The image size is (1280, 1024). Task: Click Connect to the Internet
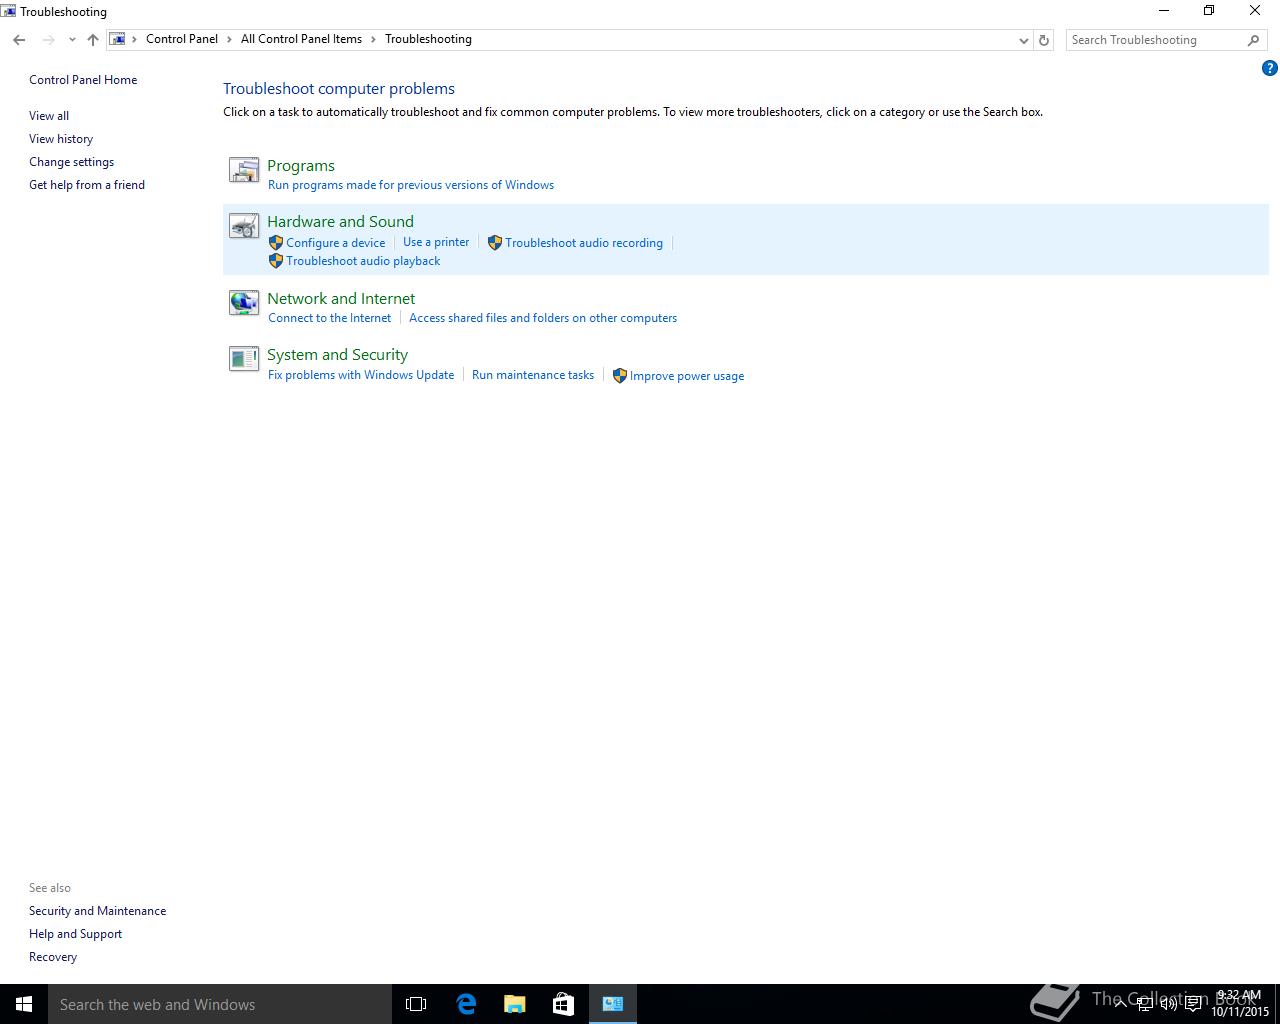[x=330, y=318]
